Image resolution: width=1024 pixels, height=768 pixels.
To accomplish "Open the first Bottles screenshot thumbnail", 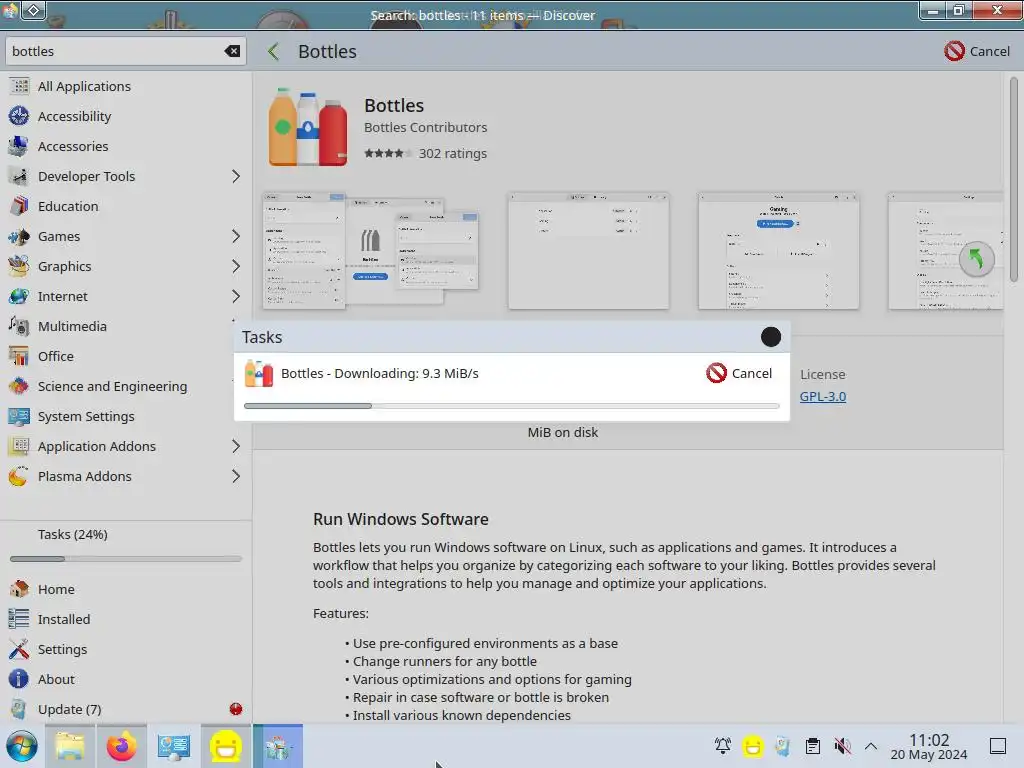I will coord(371,251).
